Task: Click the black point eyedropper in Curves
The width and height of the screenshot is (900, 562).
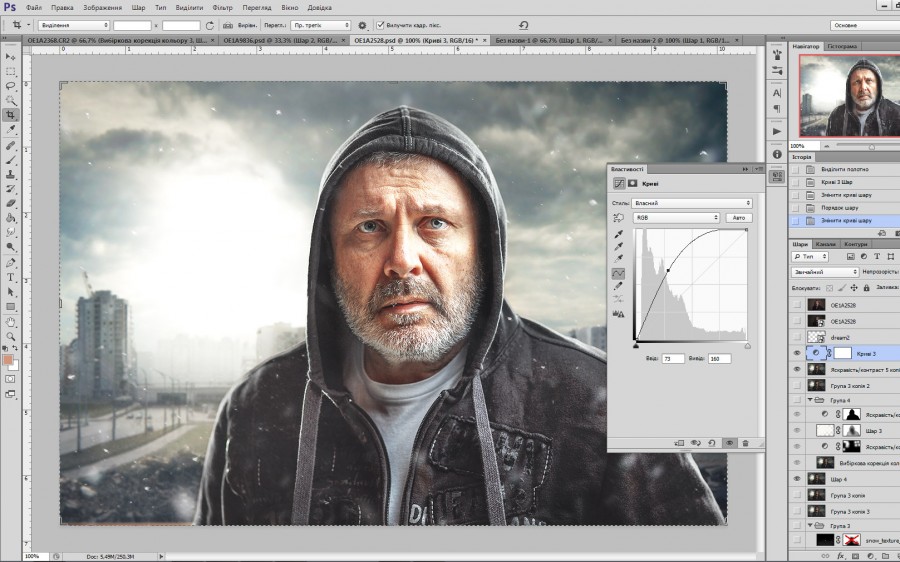Action: click(619, 234)
